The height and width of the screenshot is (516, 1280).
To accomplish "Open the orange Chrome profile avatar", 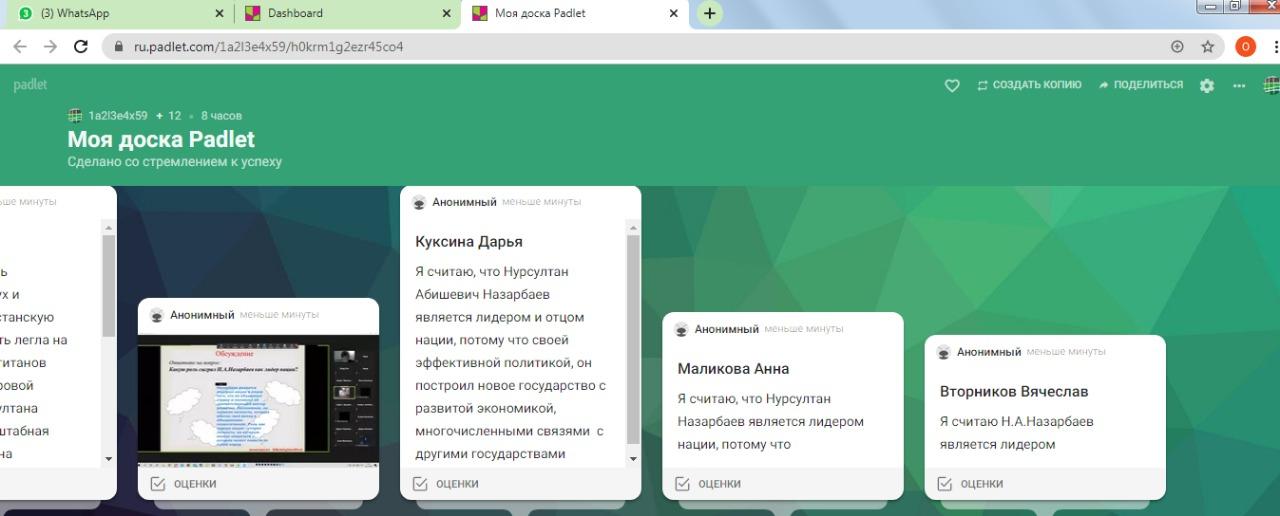I will pos(1245,47).
